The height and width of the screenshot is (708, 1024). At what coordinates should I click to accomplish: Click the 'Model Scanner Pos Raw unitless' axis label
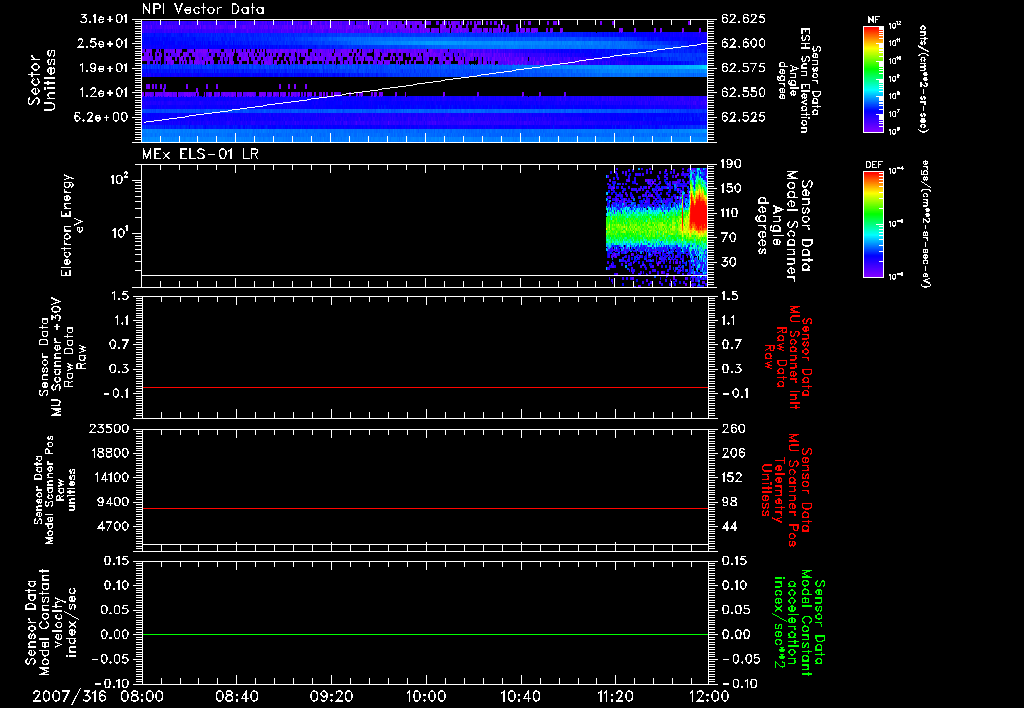click(55, 490)
